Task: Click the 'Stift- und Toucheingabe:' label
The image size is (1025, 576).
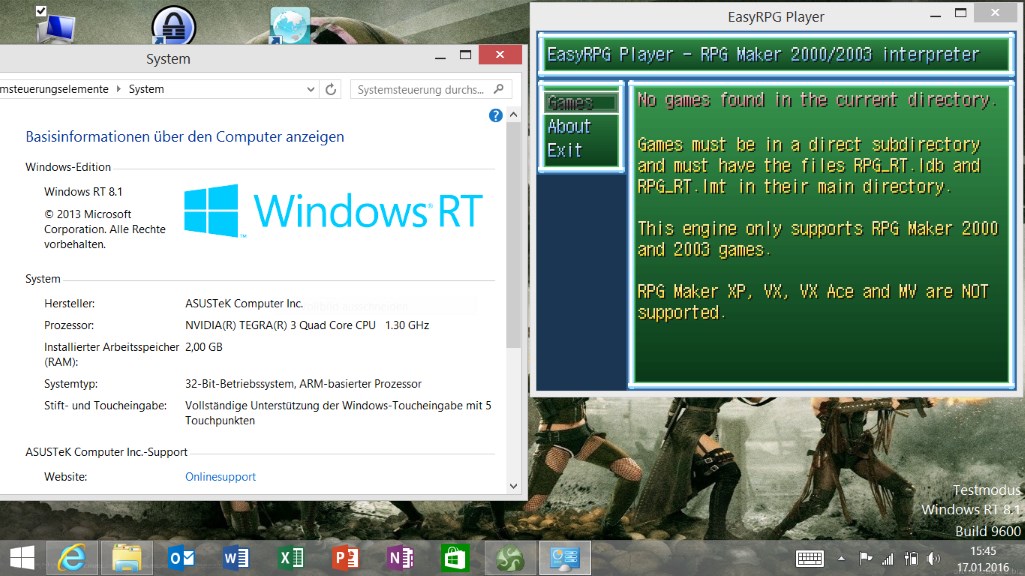Action: [x=105, y=405]
